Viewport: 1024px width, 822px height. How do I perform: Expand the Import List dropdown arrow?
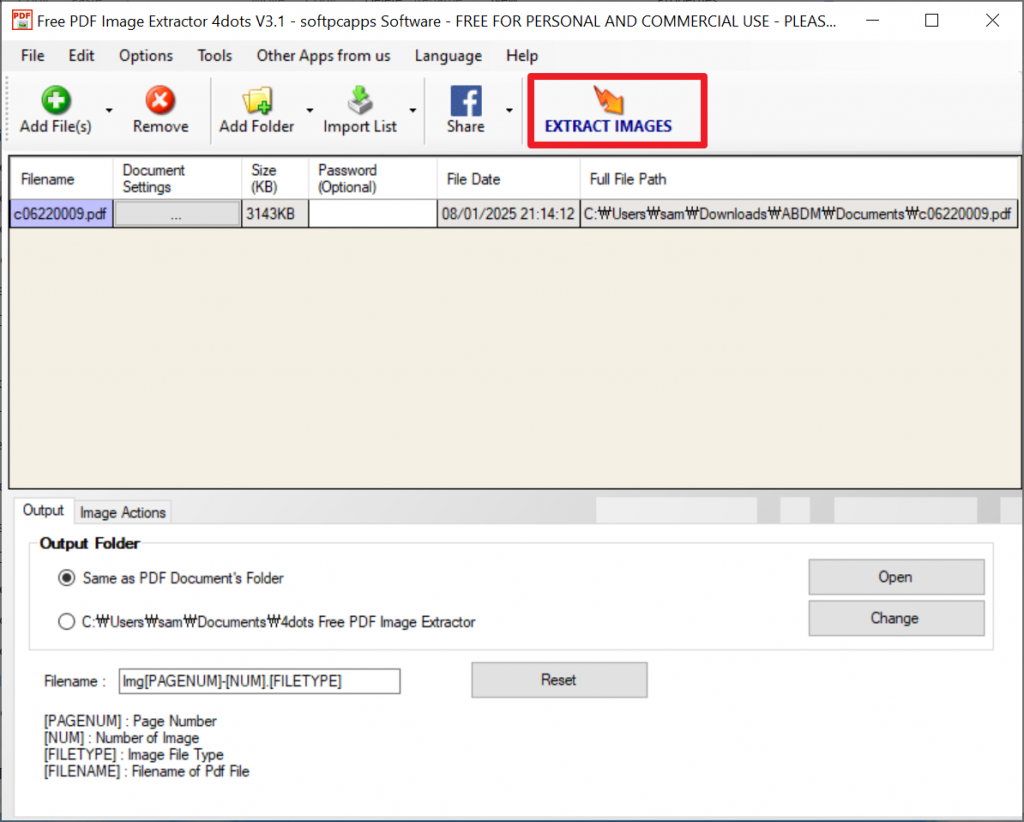[x=413, y=110]
